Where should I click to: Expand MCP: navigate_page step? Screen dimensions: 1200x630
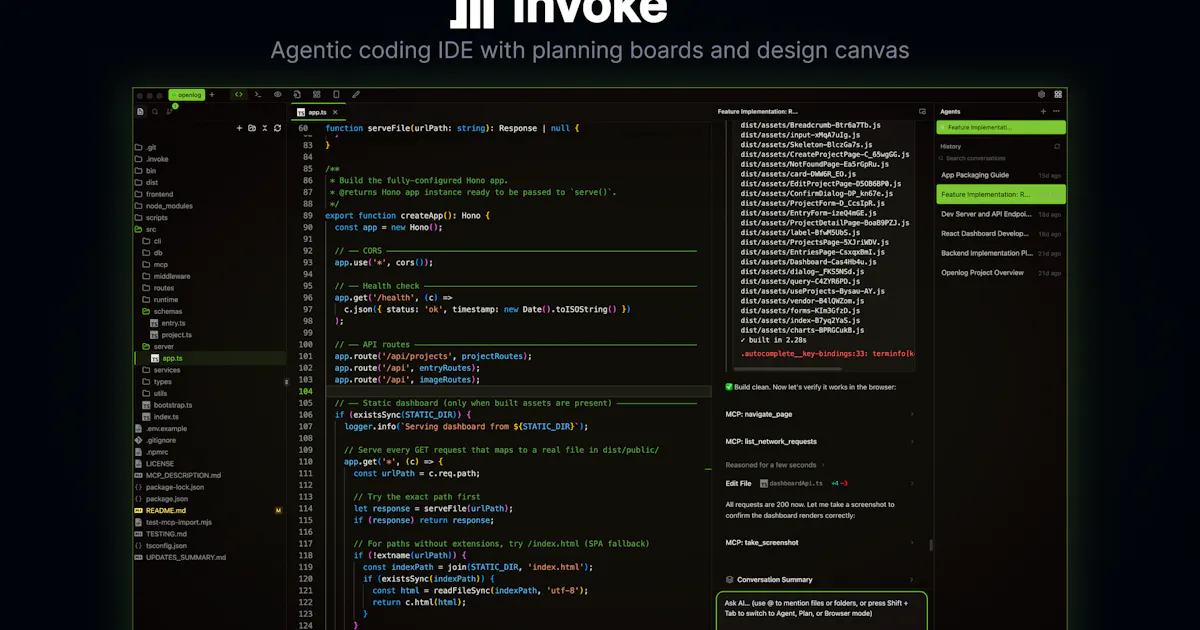pos(819,414)
